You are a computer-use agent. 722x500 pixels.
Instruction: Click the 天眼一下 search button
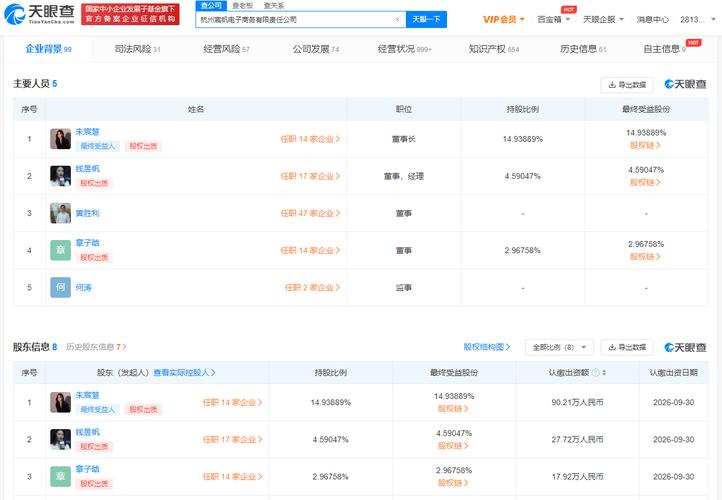426,19
